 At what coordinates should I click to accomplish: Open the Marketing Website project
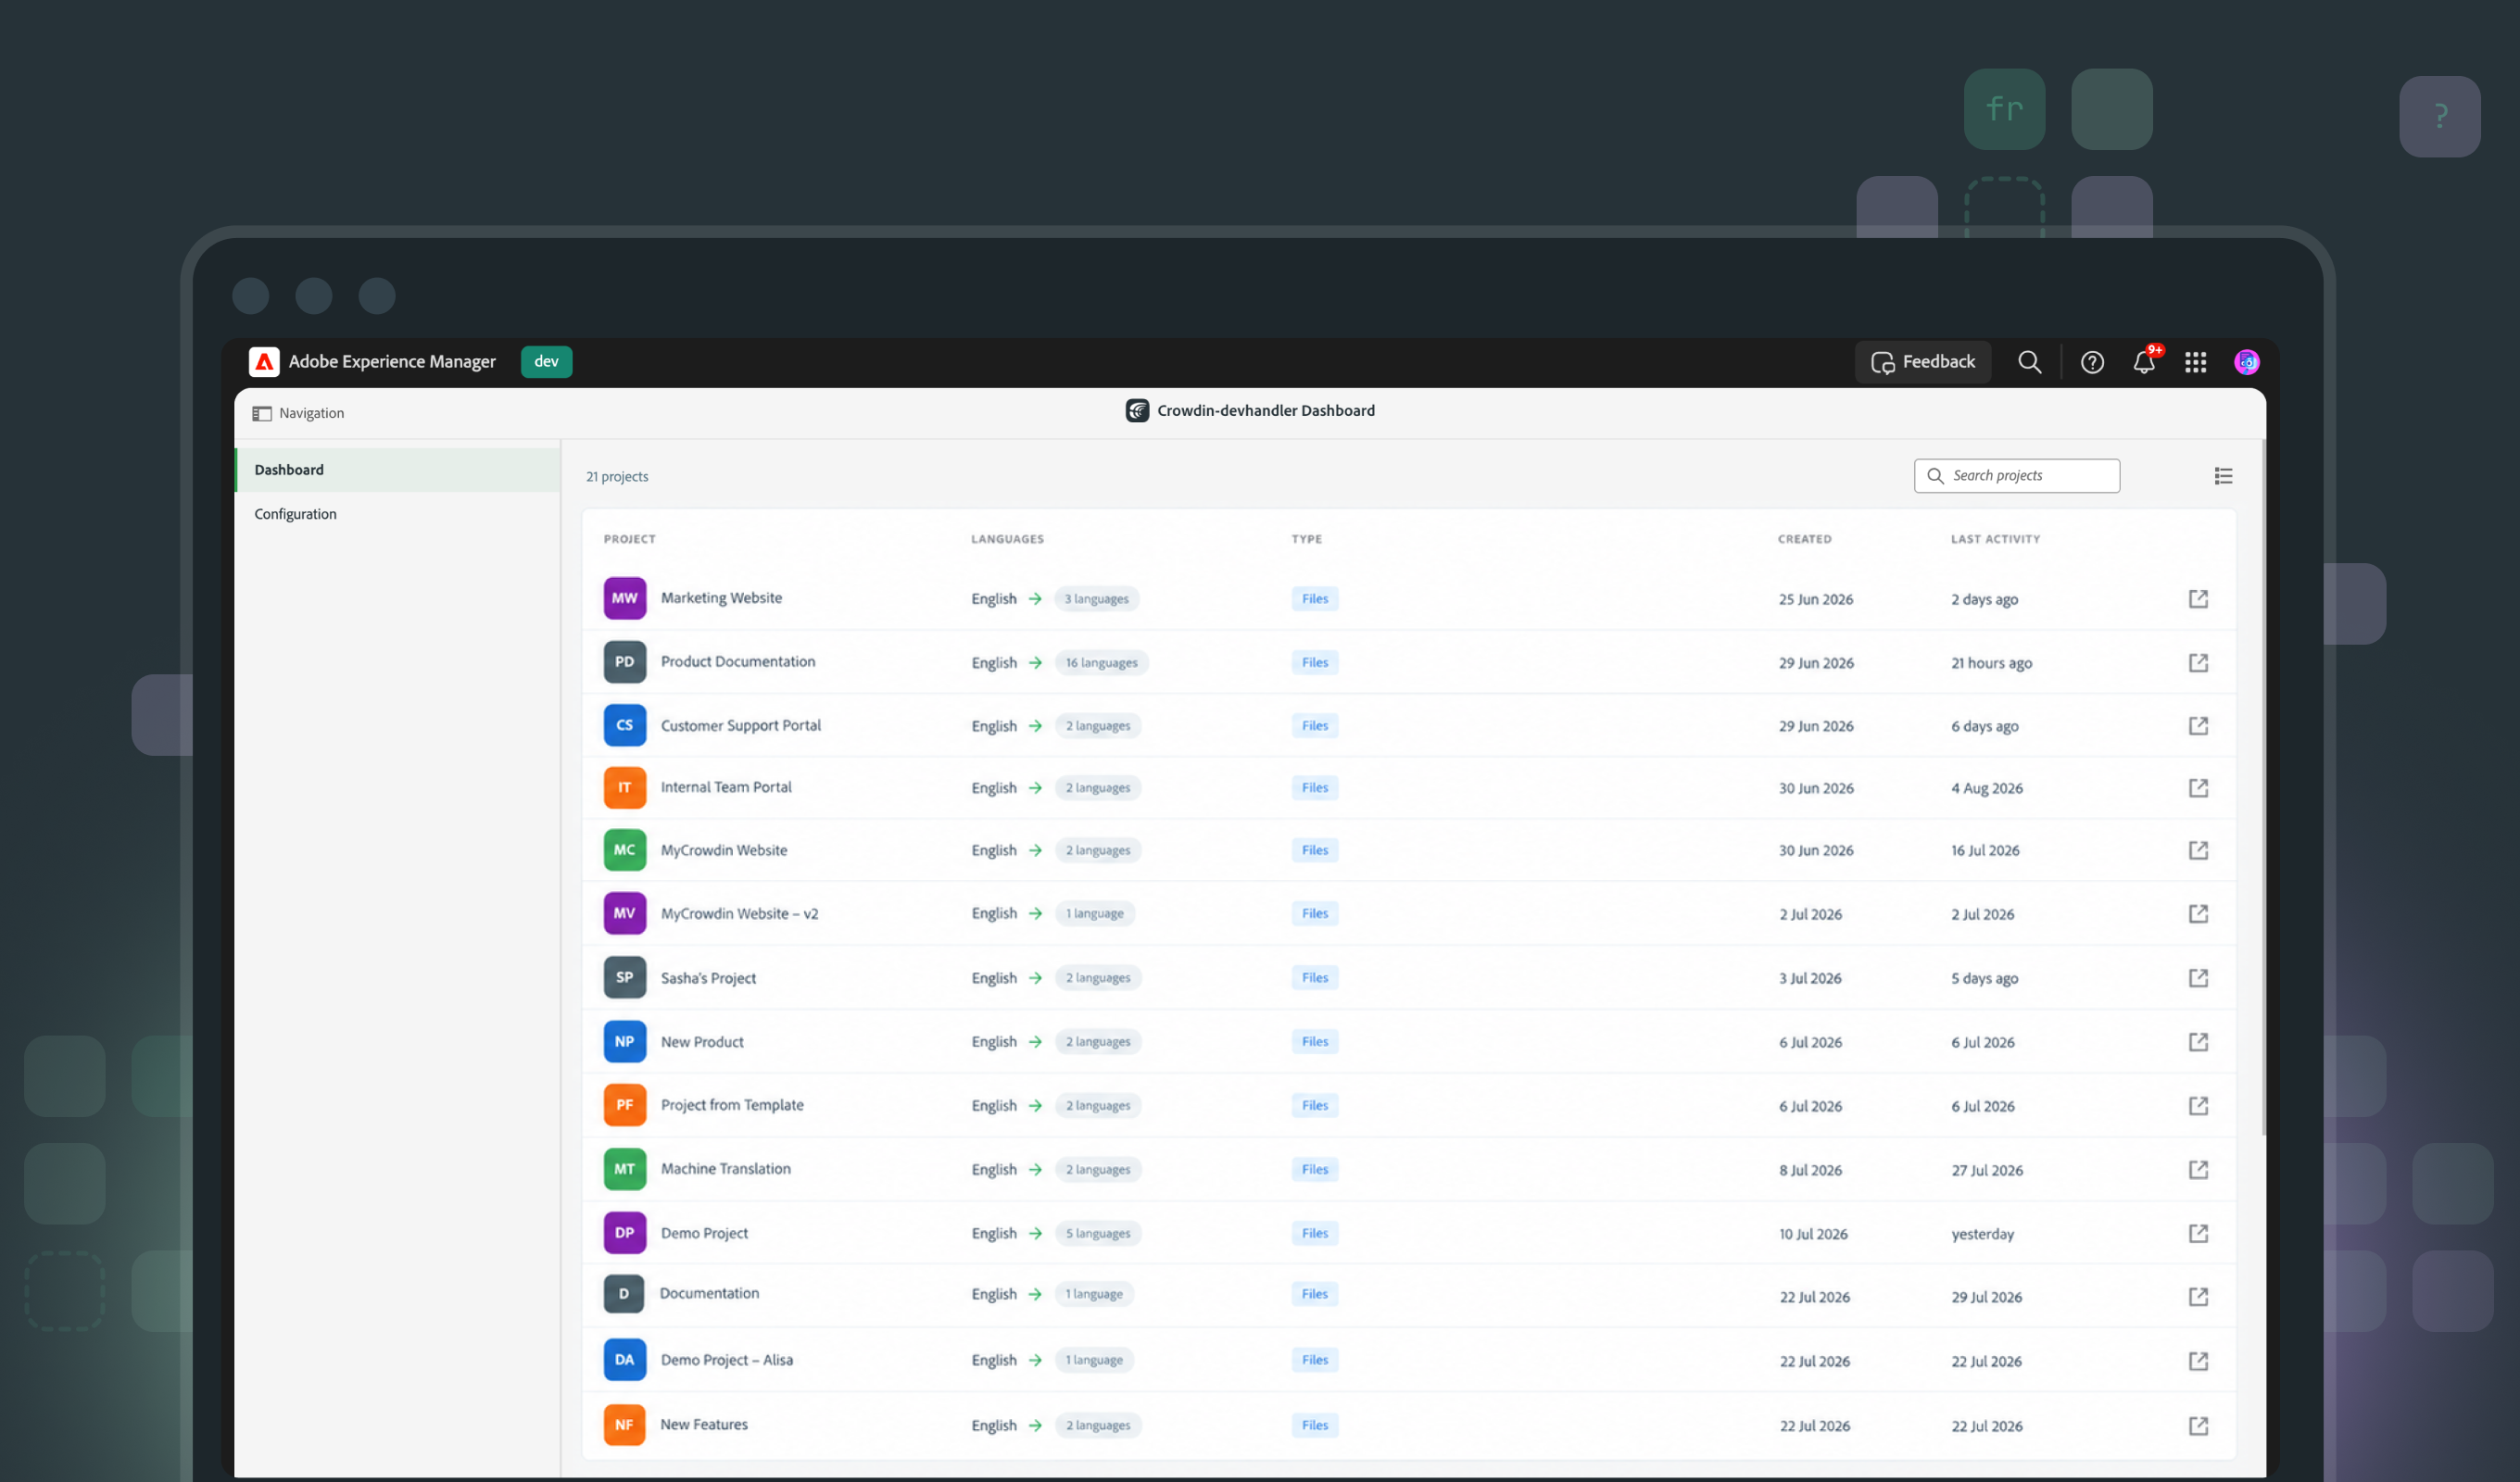tap(721, 598)
